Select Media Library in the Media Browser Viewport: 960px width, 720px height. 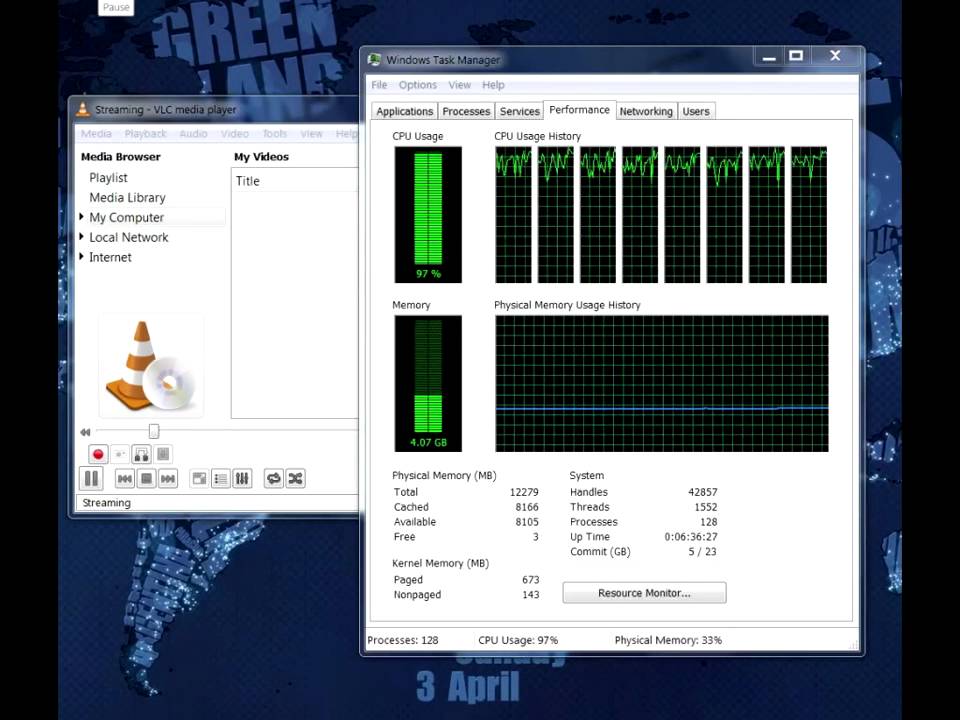[127, 197]
